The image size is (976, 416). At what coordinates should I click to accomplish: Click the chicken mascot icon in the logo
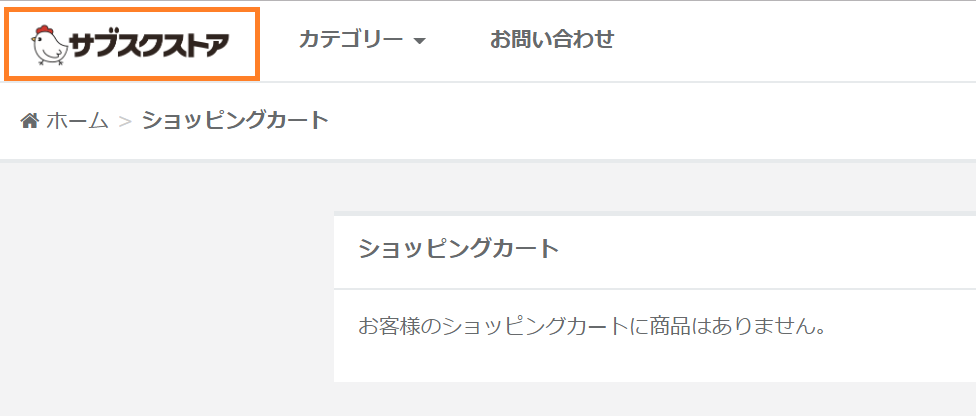click(x=48, y=45)
